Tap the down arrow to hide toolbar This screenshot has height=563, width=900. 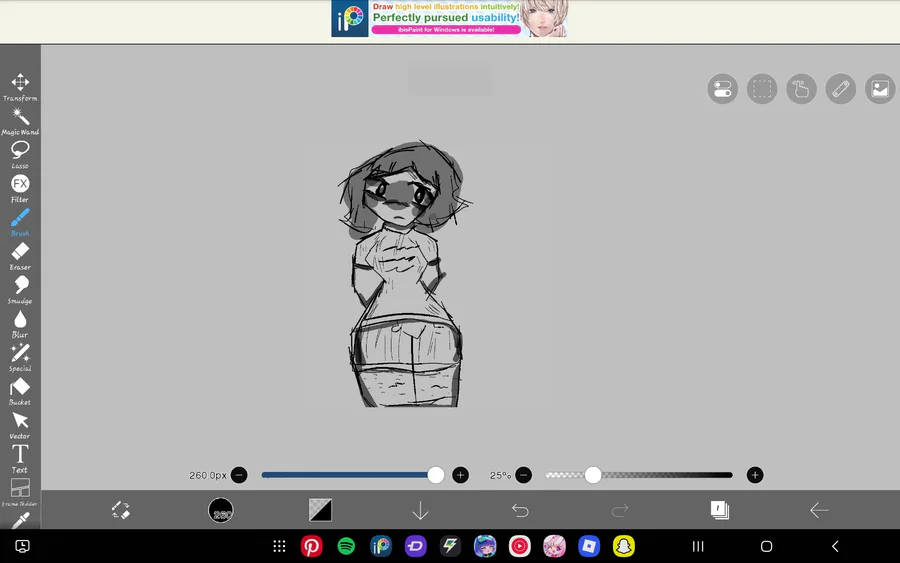pyautogui.click(x=420, y=510)
